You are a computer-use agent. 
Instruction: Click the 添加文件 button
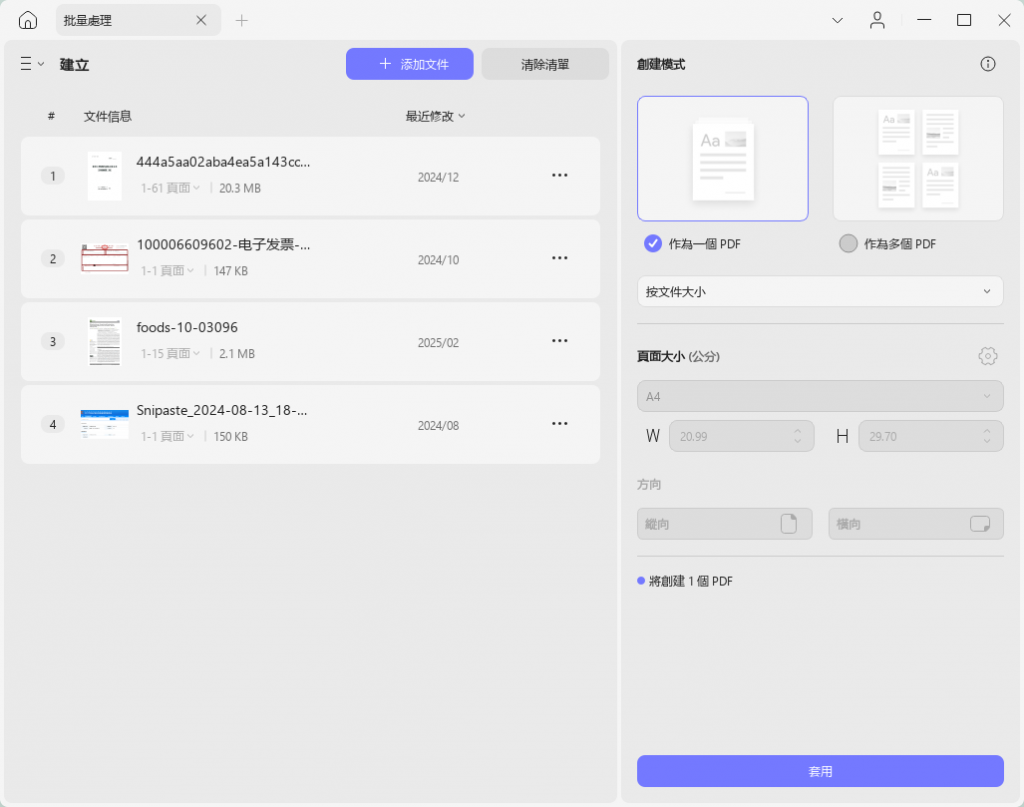[x=409, y=64]
